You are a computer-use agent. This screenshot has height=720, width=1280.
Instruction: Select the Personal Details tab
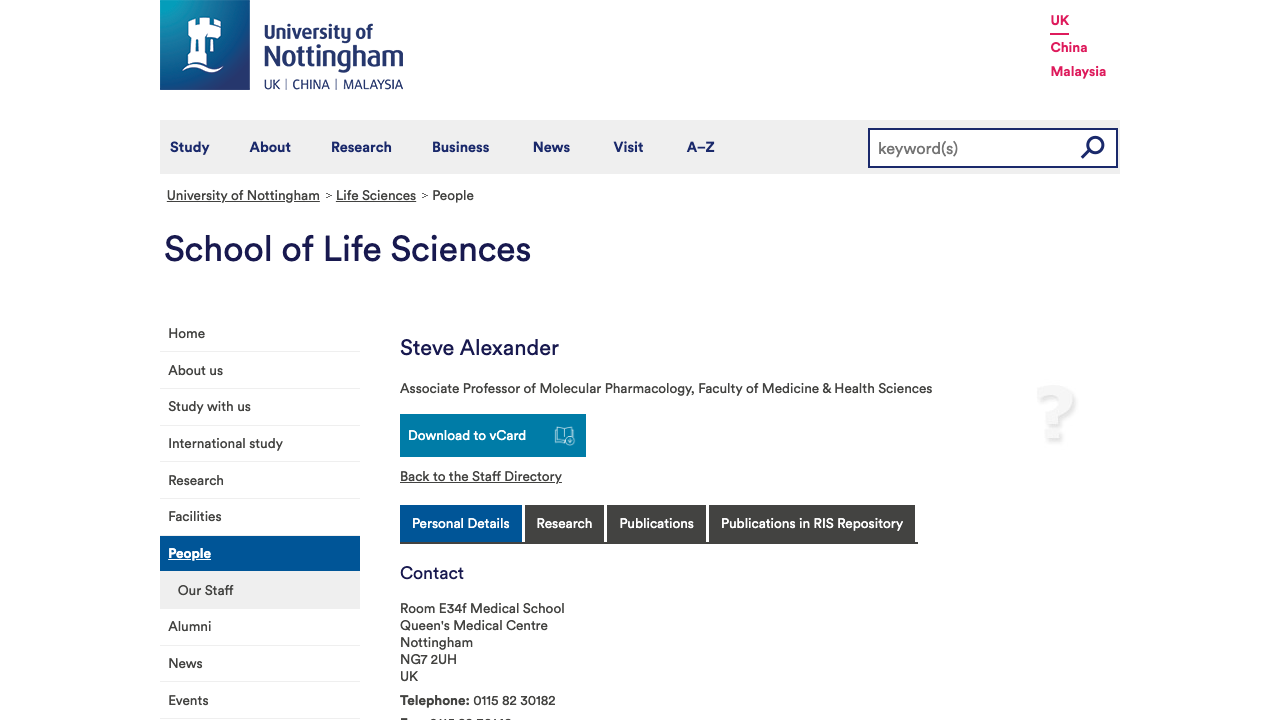click(x=460, y=524)
